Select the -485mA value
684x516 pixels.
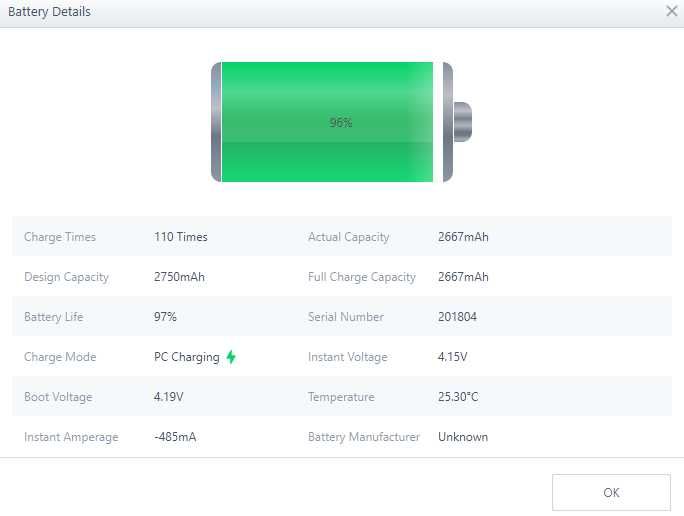[175, 437]
